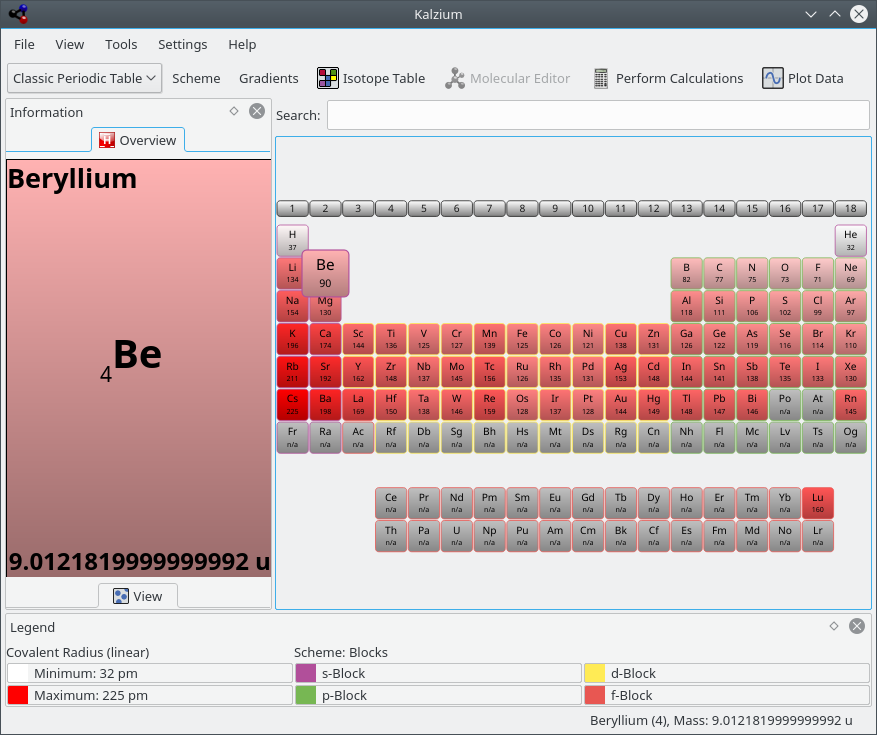This screenshot has height=735, width=877.
Task: Switch to the Overview tab
Action: click(x=138, y=140)
